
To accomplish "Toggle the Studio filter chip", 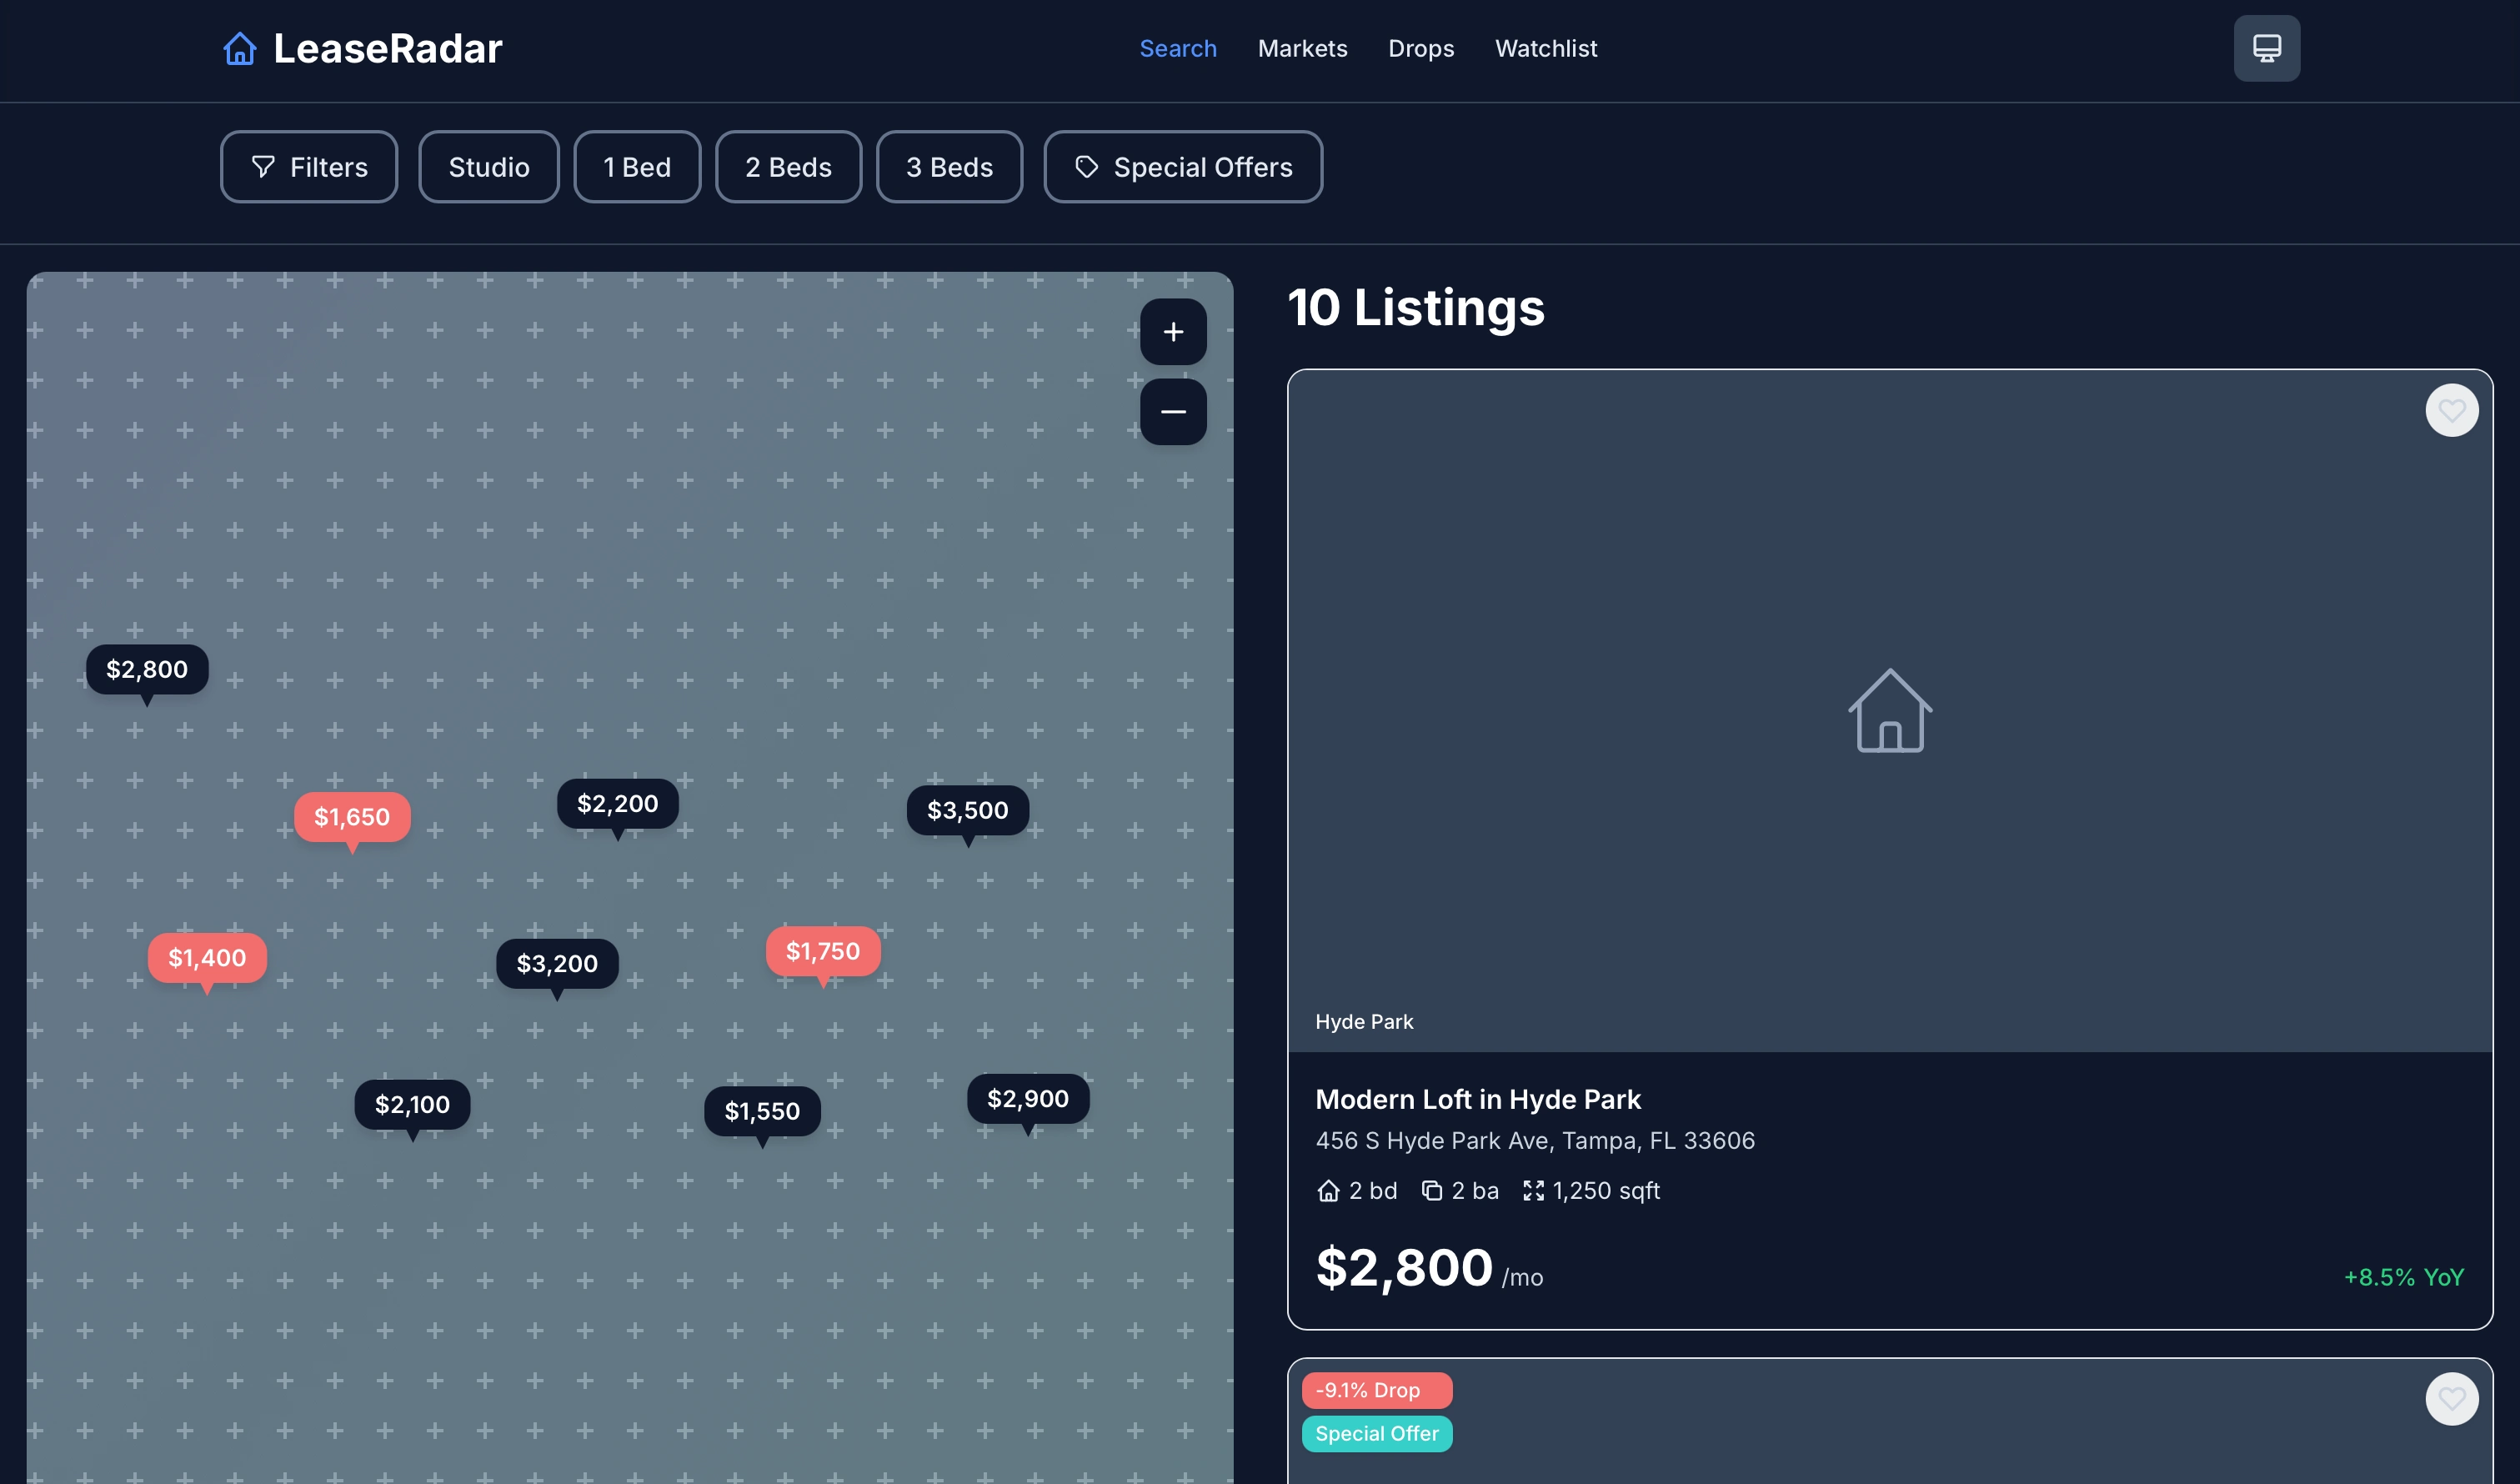I will (x=489, y=167).
